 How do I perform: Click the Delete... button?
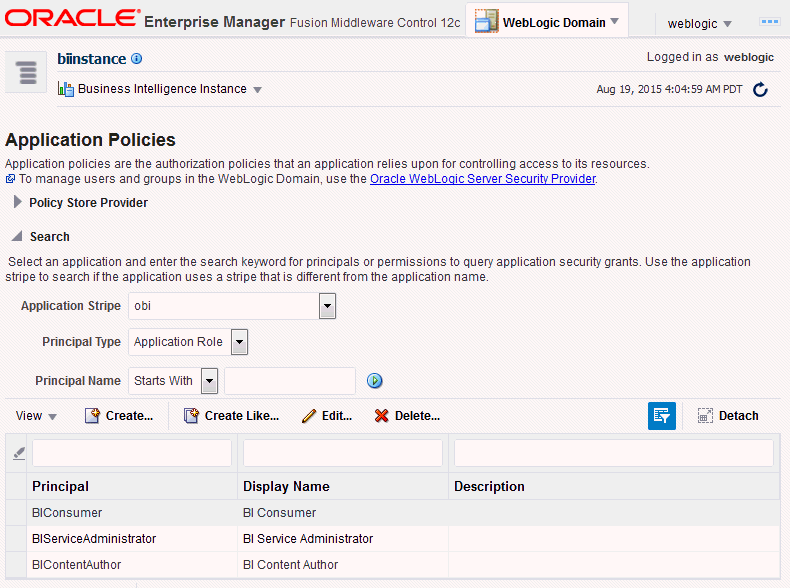(x=407, y=416)
